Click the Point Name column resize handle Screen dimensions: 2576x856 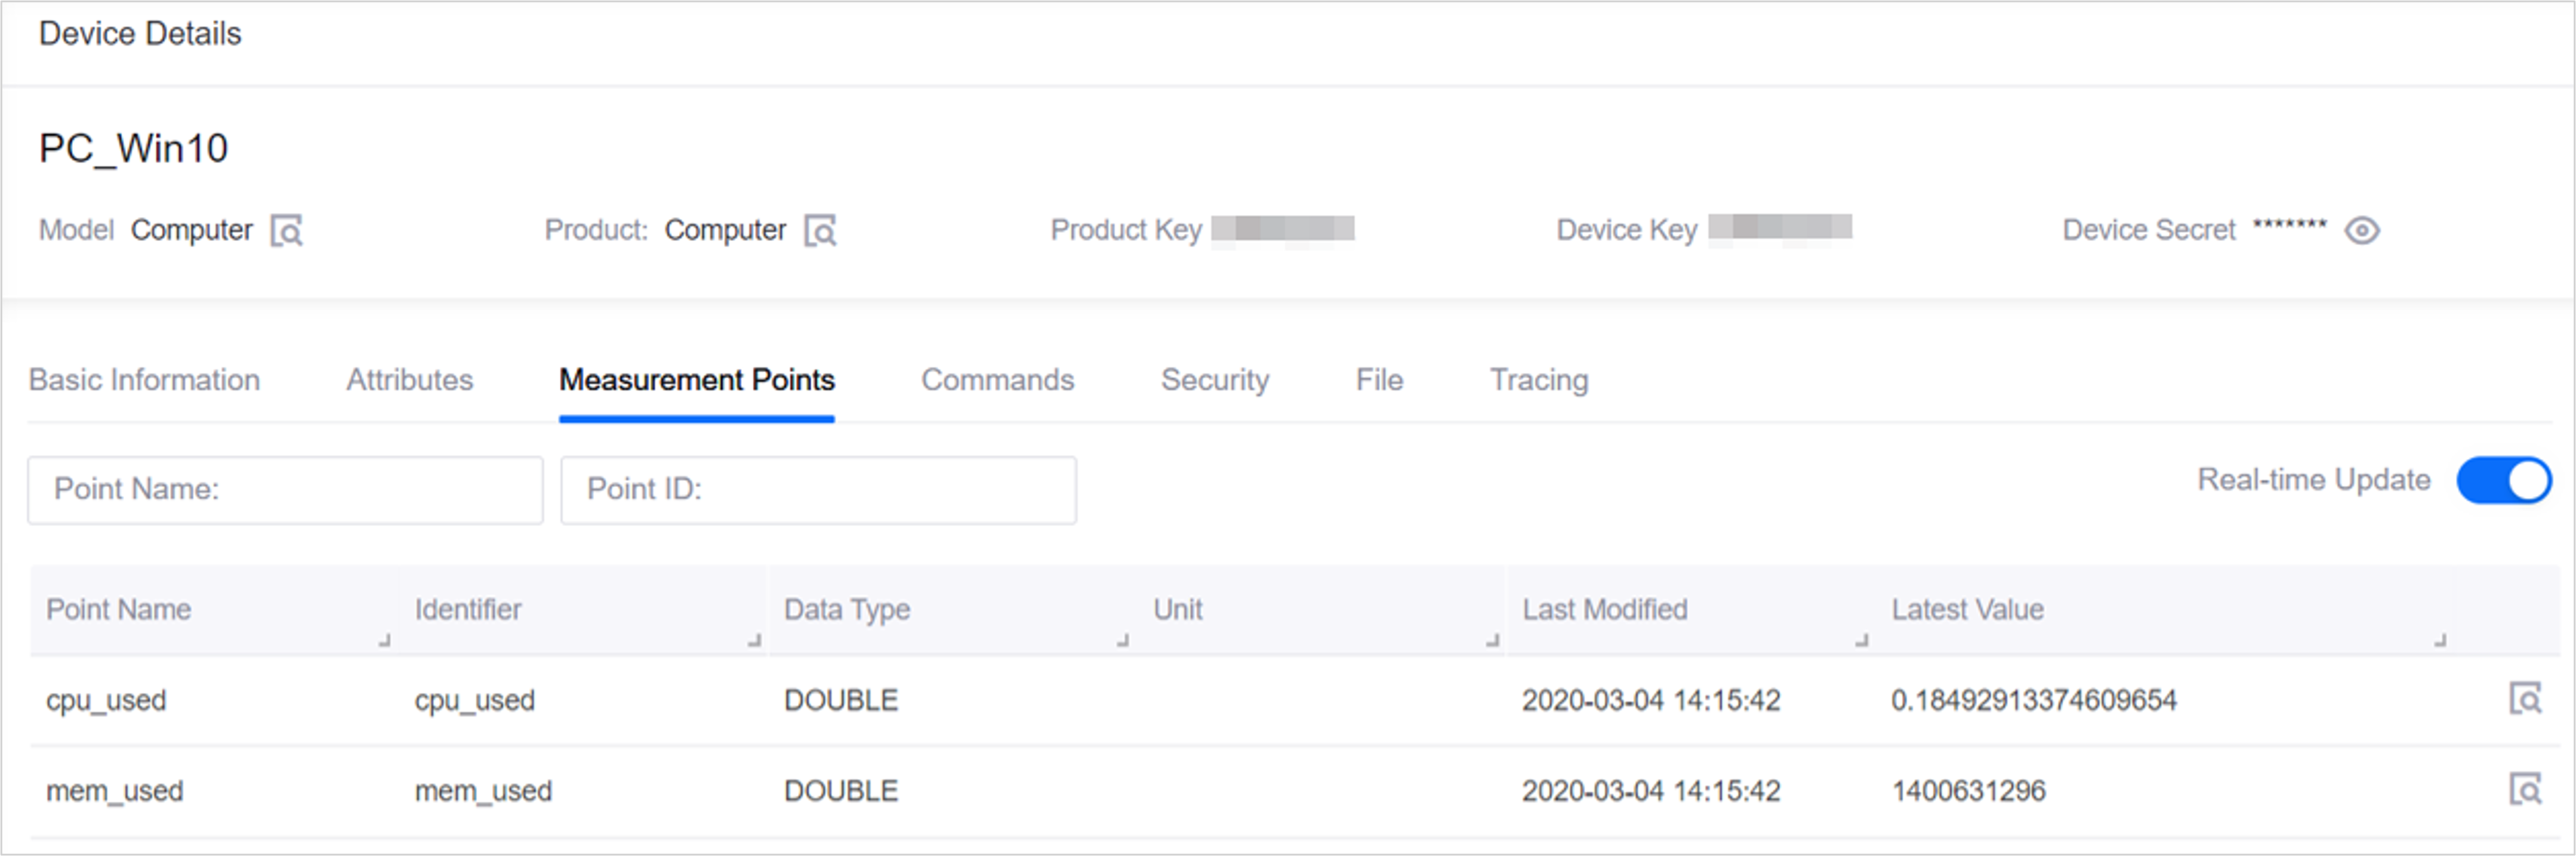[385, 640]
